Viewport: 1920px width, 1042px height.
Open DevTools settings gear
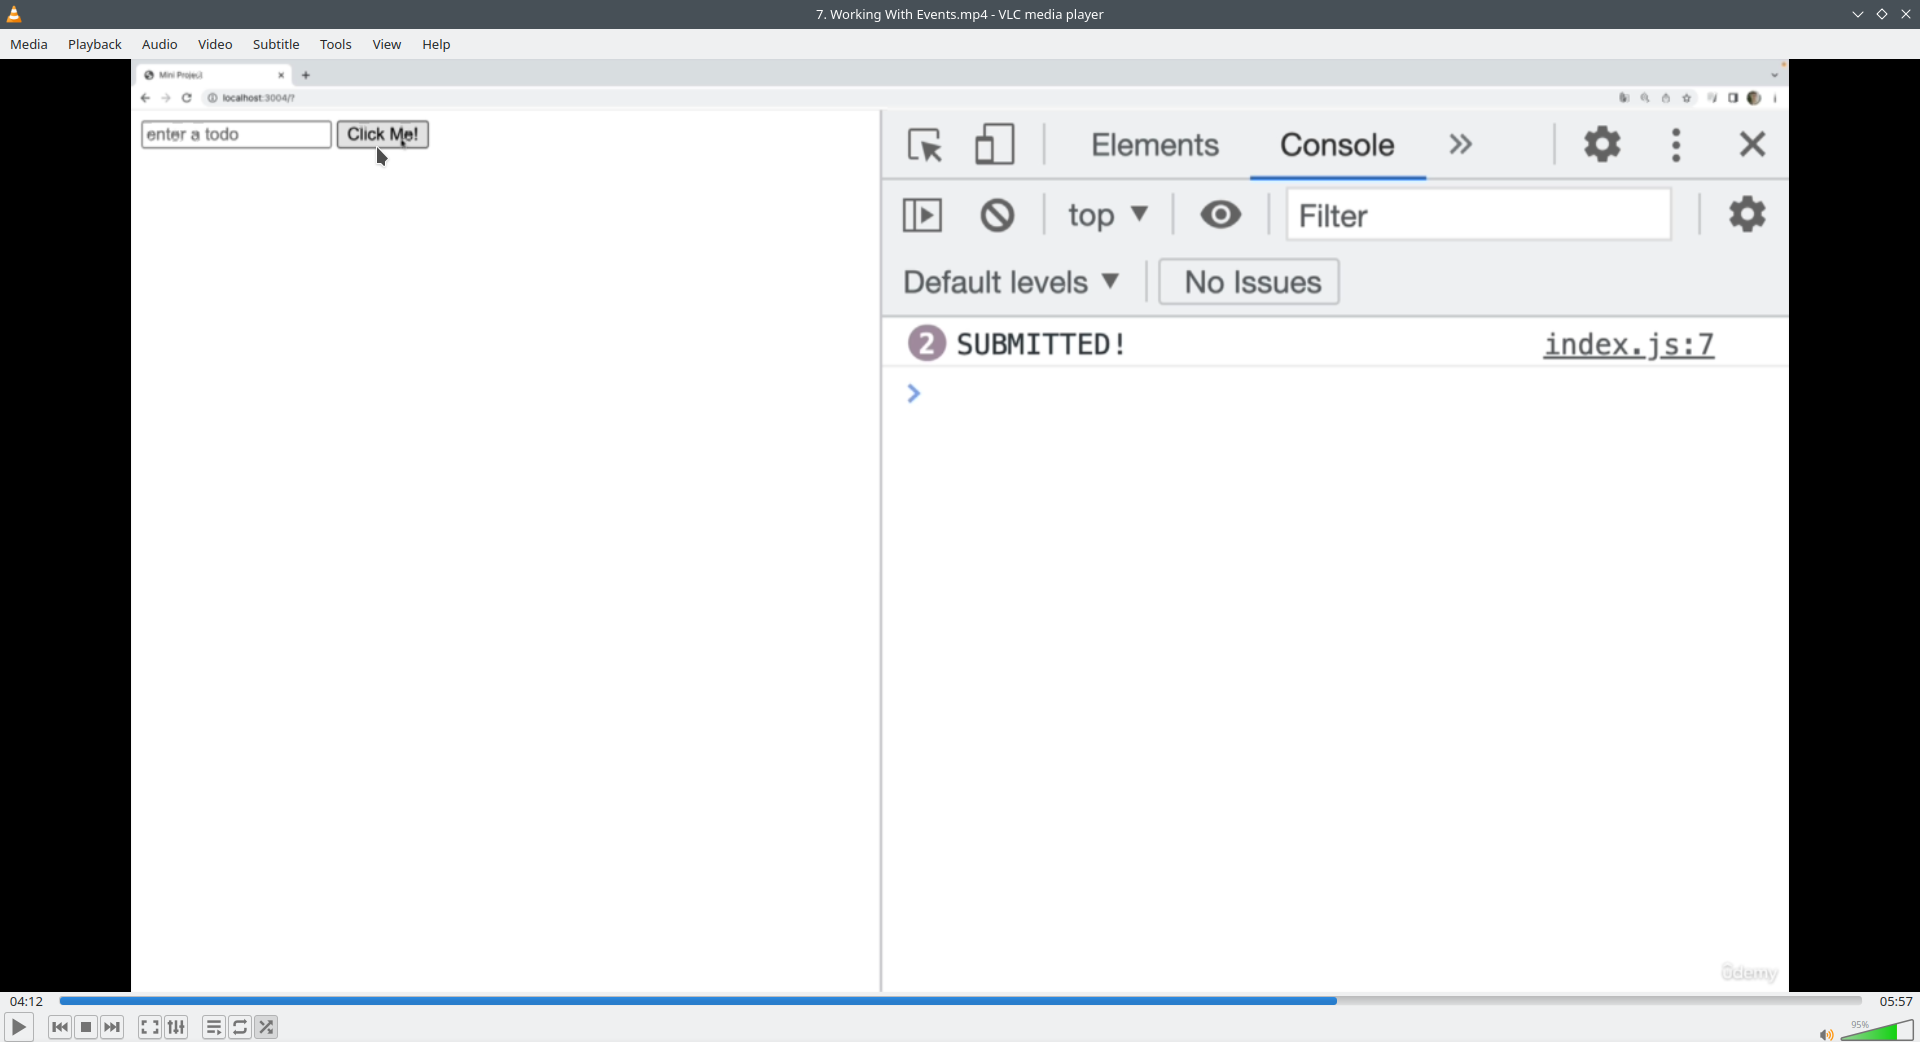(1602, 144)
